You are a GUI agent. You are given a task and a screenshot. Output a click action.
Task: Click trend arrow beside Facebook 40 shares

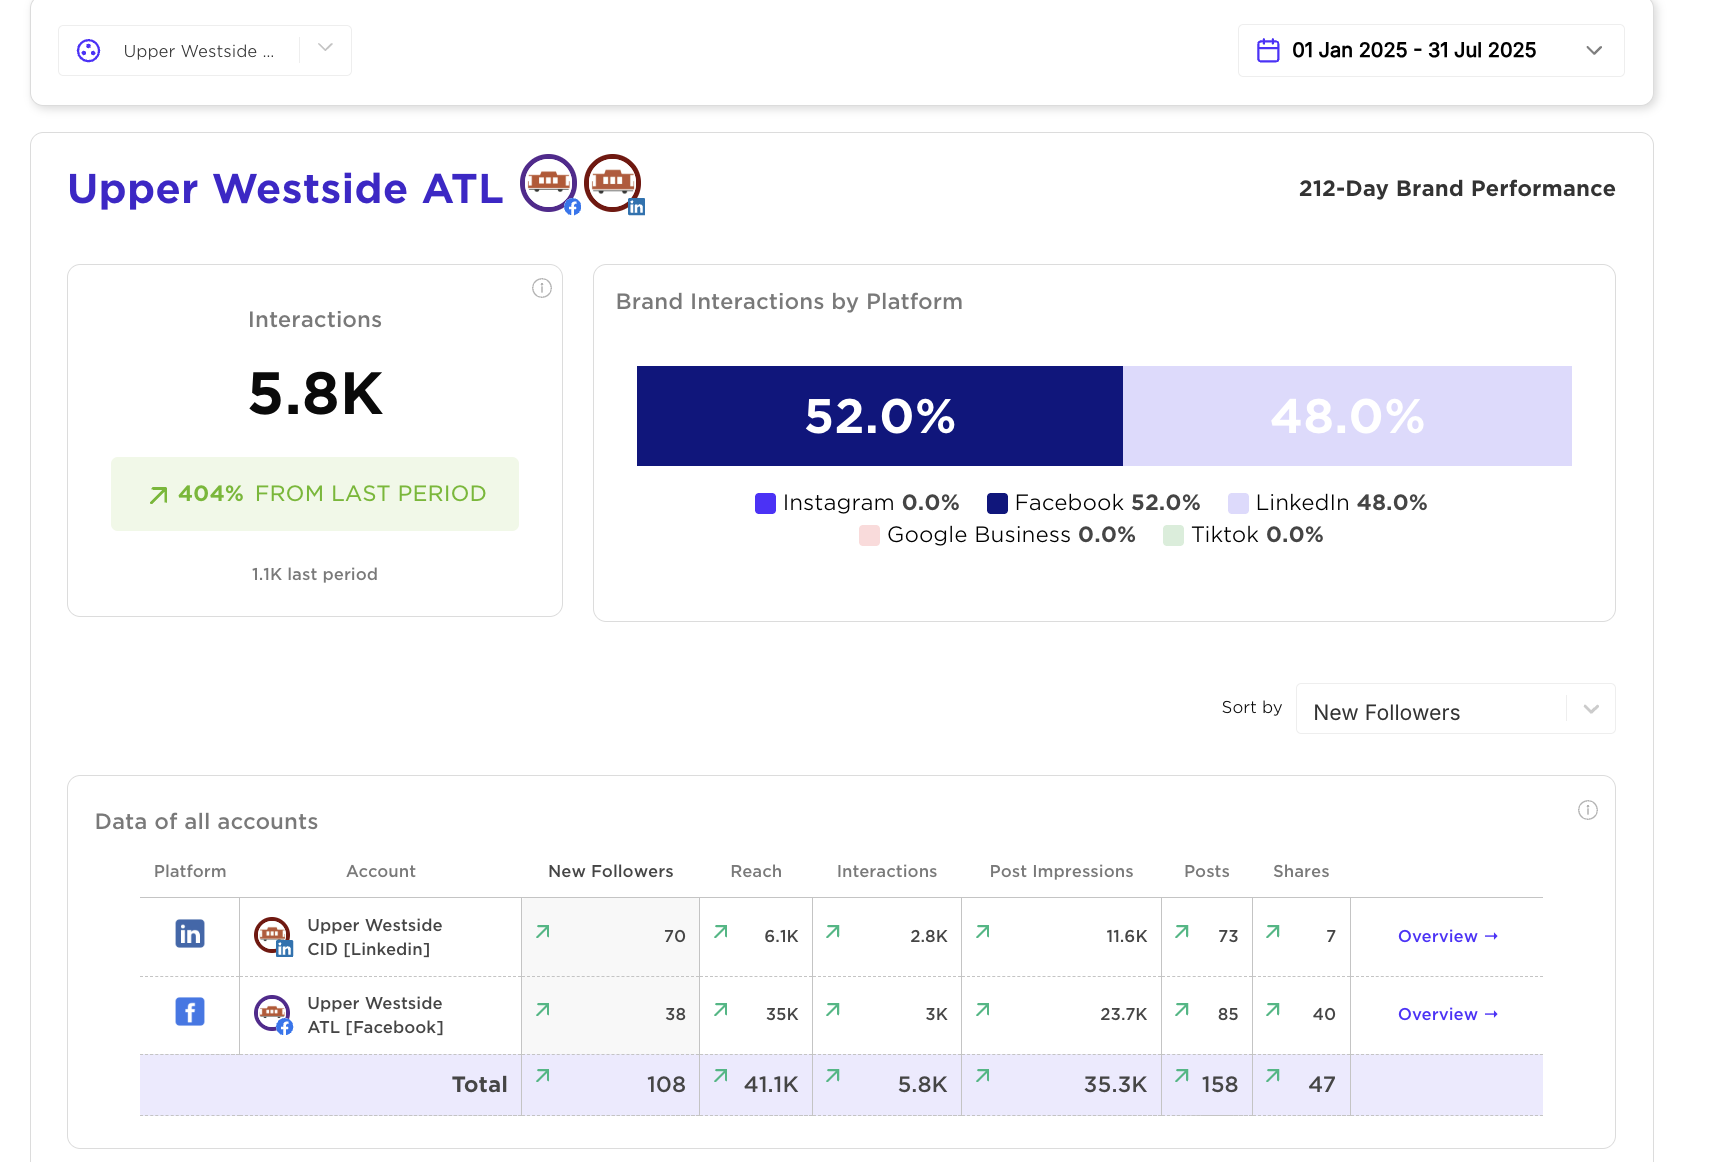coord(1273,1009)
